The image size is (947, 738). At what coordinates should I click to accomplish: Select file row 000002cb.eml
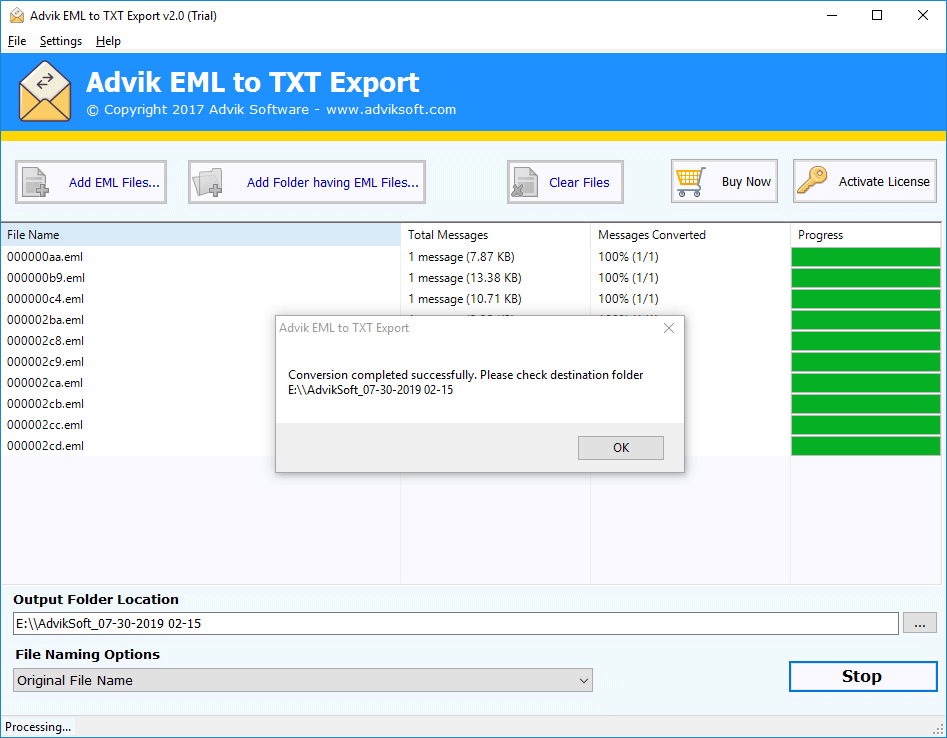pos(45,404)
